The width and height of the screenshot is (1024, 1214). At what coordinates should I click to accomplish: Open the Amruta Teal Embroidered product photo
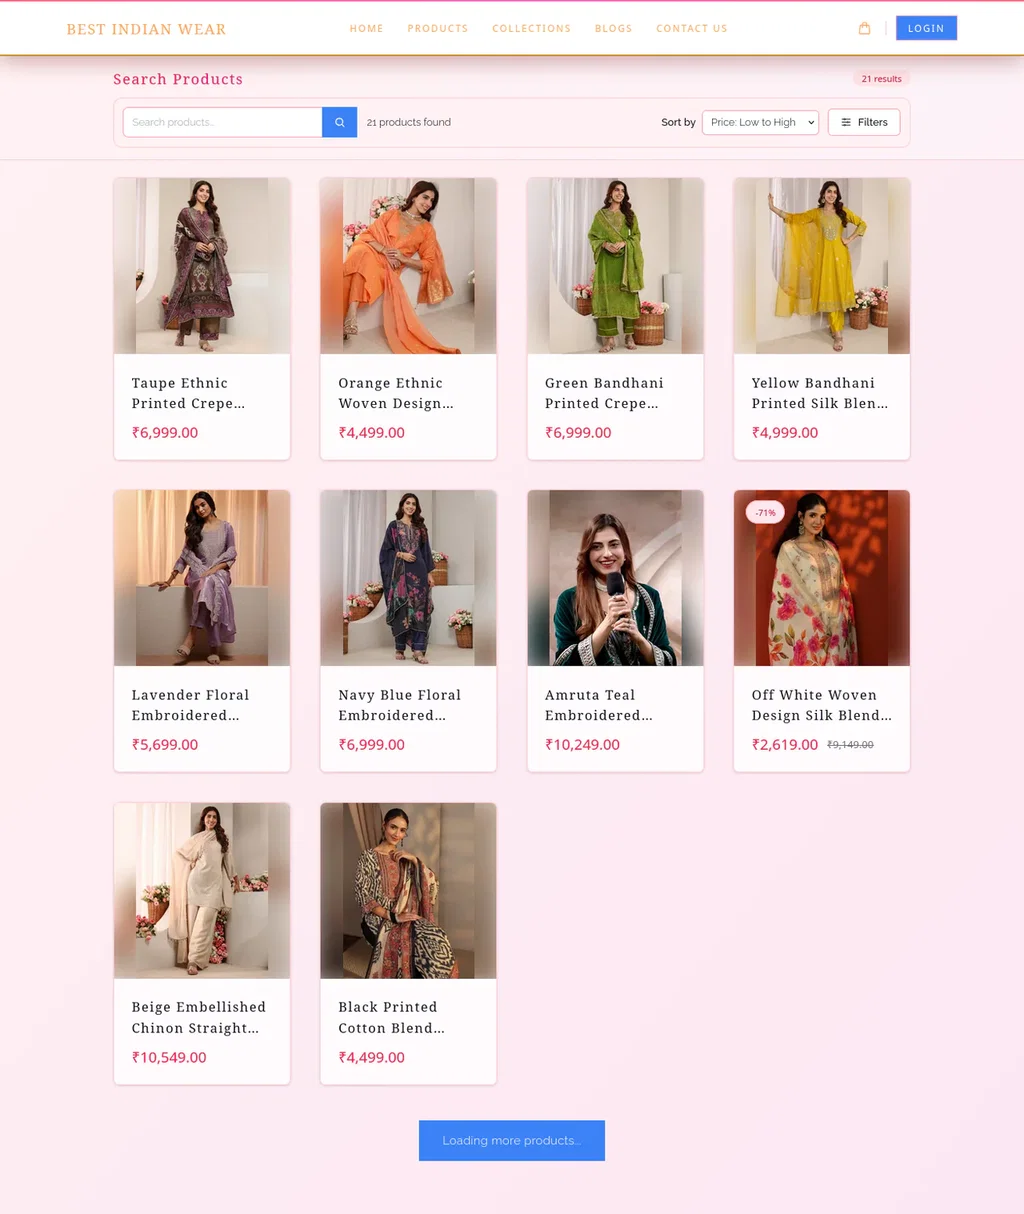tap(615, 578)
